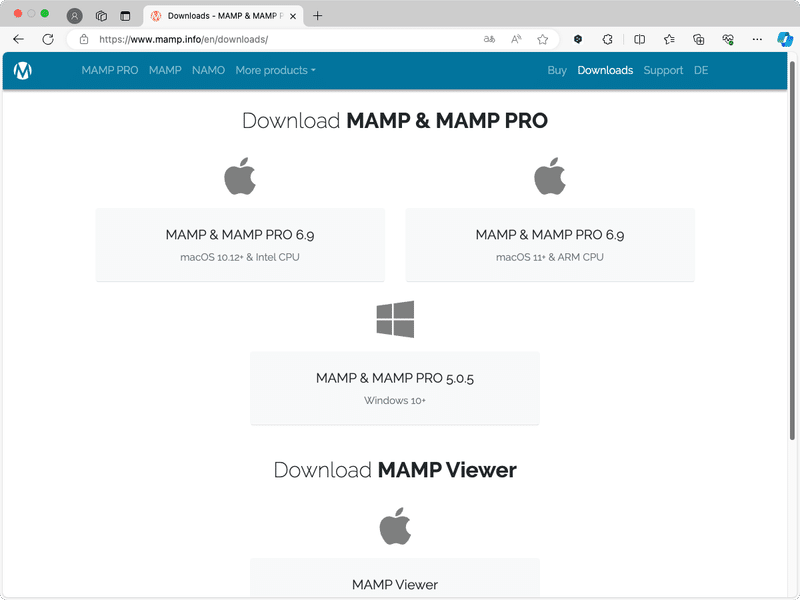
Task: Open the workspaces icon in the title bar
Action: click(x=101, y=16)
